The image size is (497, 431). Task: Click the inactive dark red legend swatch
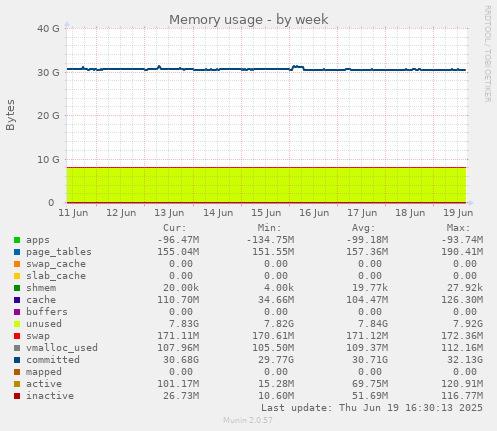(17, 396)
